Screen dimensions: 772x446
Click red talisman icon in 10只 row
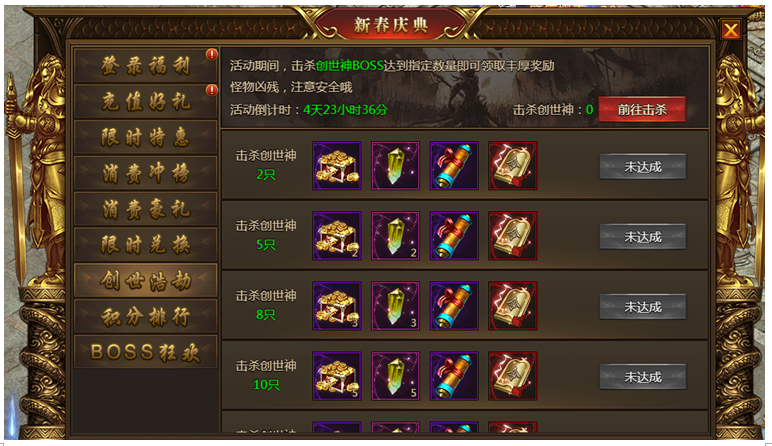pyautogui.click(x=513, y=376)
